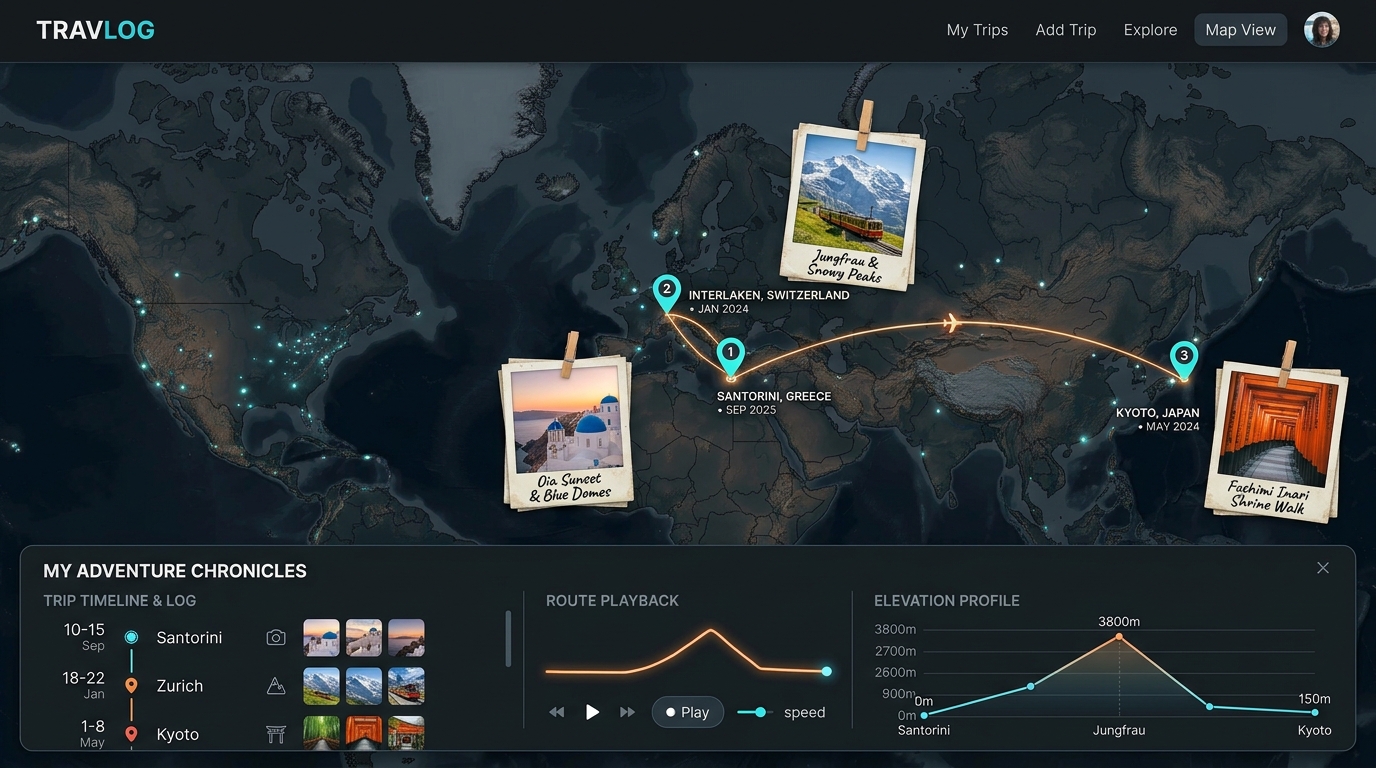Open the Kyoto orange torii gates thumbnail
Screen dimensions: 1376x768
(x=363, y=733)
